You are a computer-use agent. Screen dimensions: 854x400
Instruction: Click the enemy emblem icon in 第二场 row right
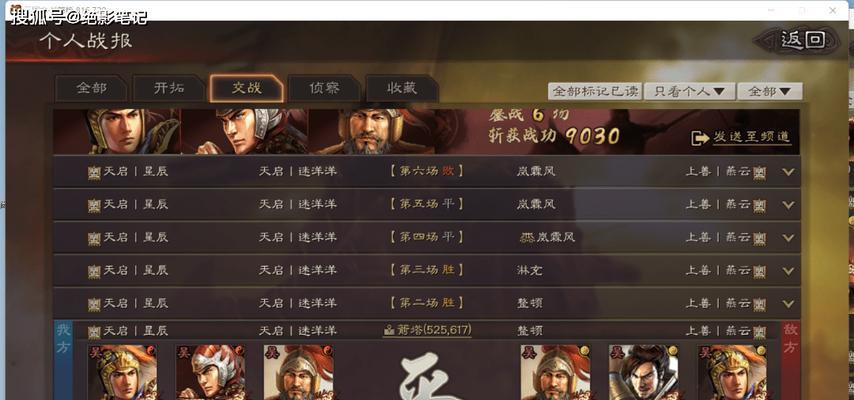759,305
